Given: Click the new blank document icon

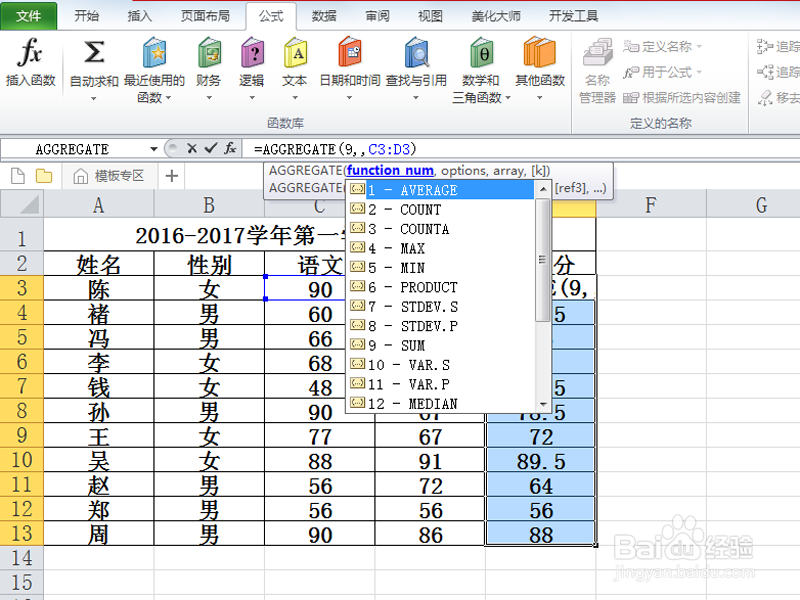Looking at the screenshot, I should click(x=18, y=176).
